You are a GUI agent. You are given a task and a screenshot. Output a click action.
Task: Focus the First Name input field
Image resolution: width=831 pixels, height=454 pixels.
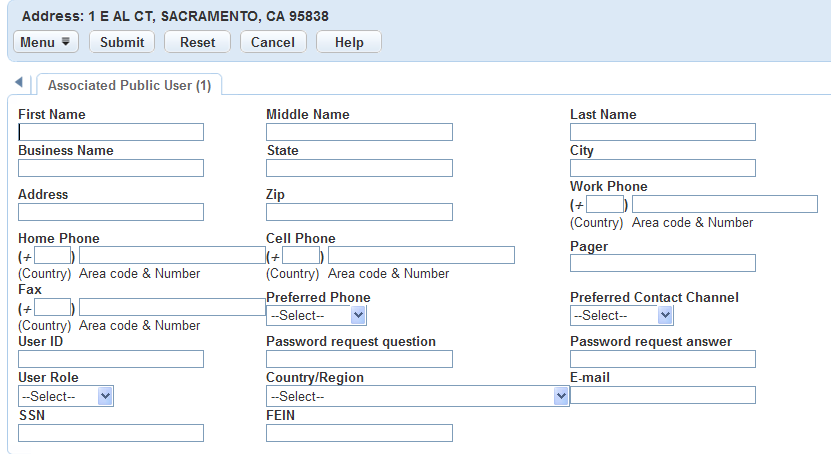[x=111, y=132]
